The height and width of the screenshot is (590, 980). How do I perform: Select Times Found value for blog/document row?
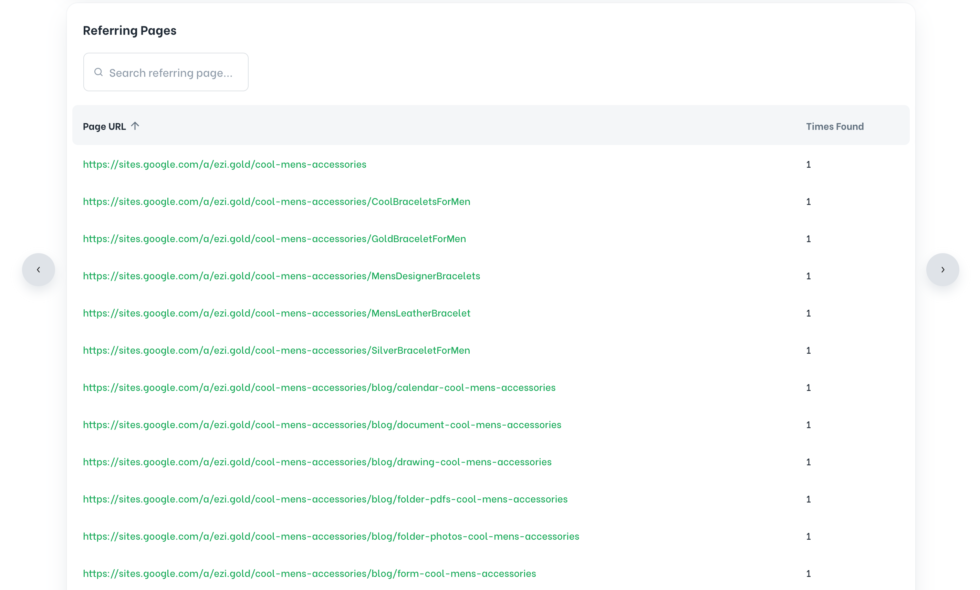coord(808,425)
